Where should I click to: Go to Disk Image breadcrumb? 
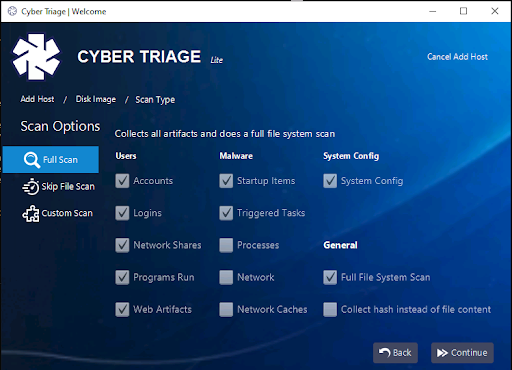pos(96,99)
